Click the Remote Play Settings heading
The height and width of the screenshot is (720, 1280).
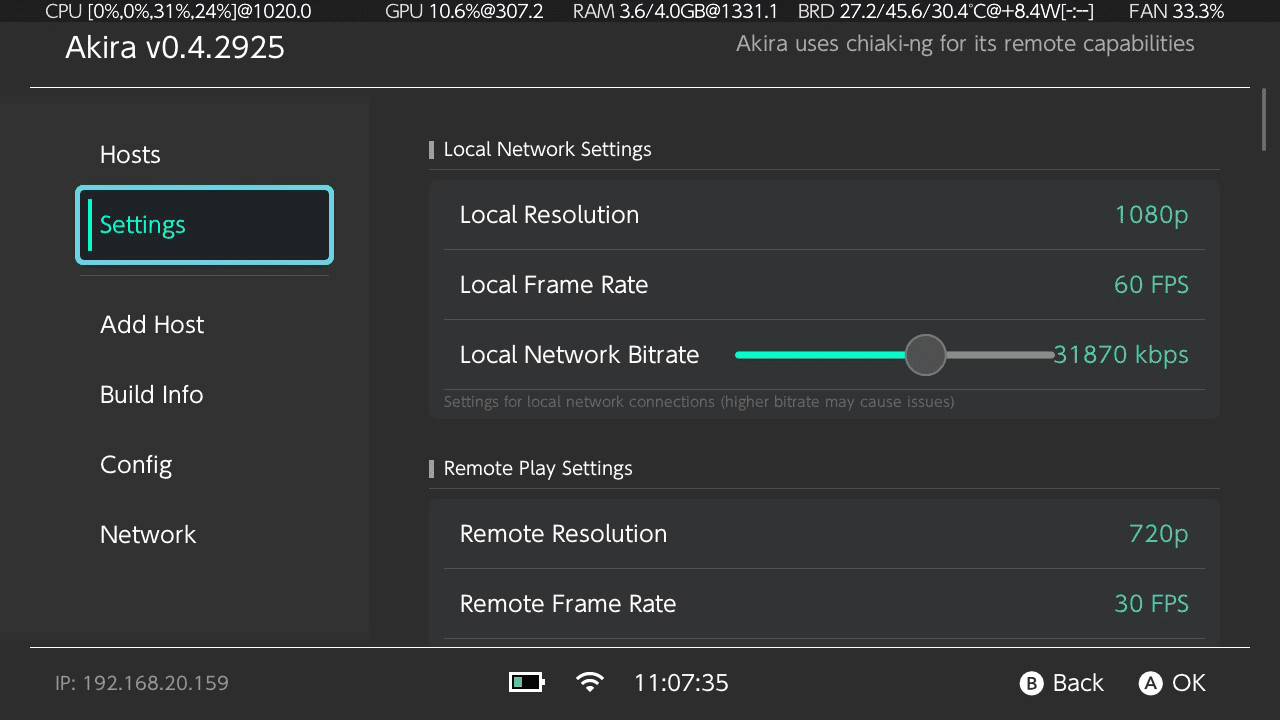pos(538,468)
